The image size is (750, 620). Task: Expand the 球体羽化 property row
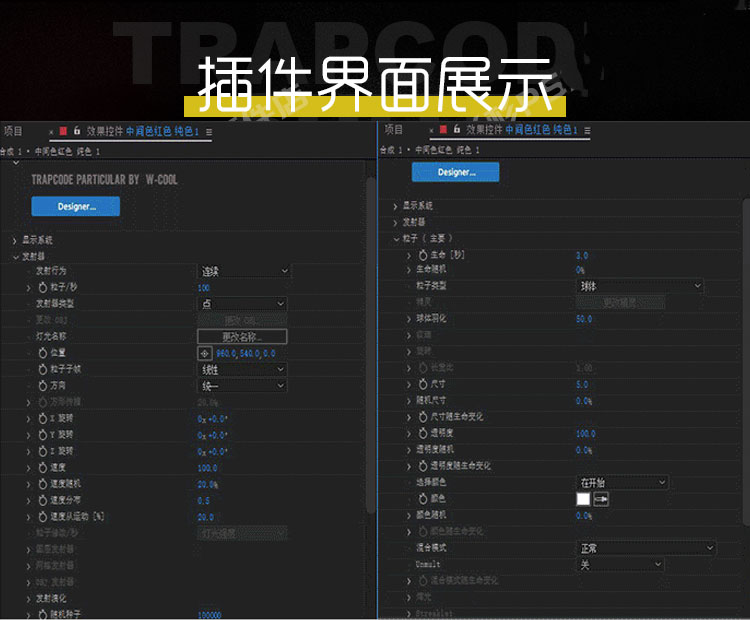click(x=409, y=319)
